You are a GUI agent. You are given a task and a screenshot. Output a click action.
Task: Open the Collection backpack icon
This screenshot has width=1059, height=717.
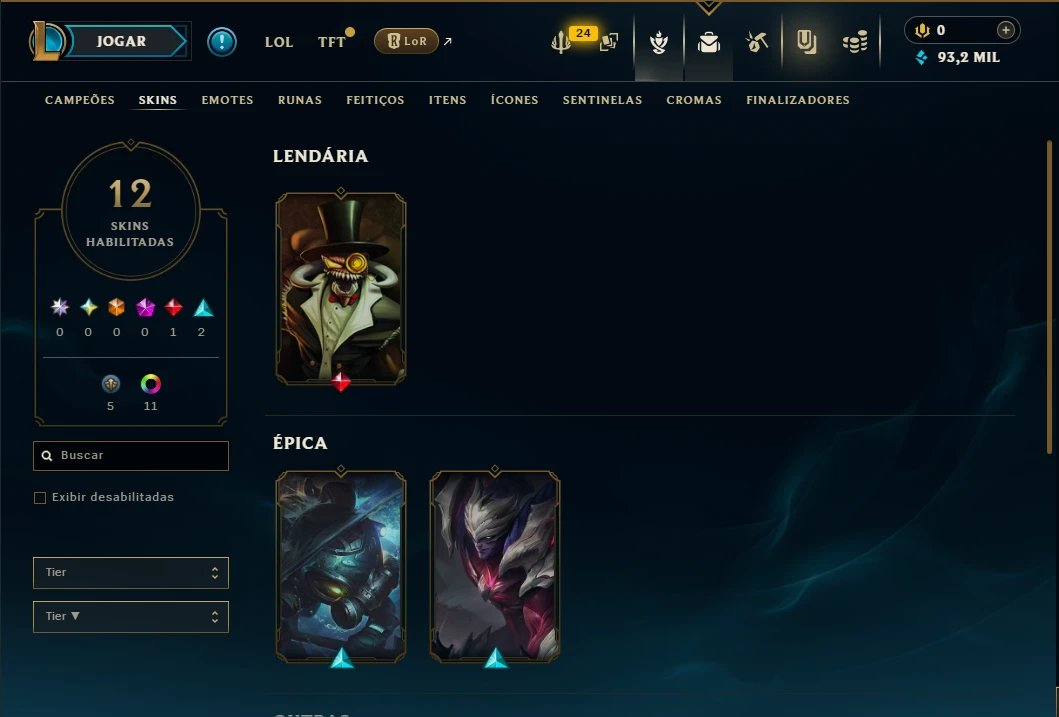click(x=708, y=43)
